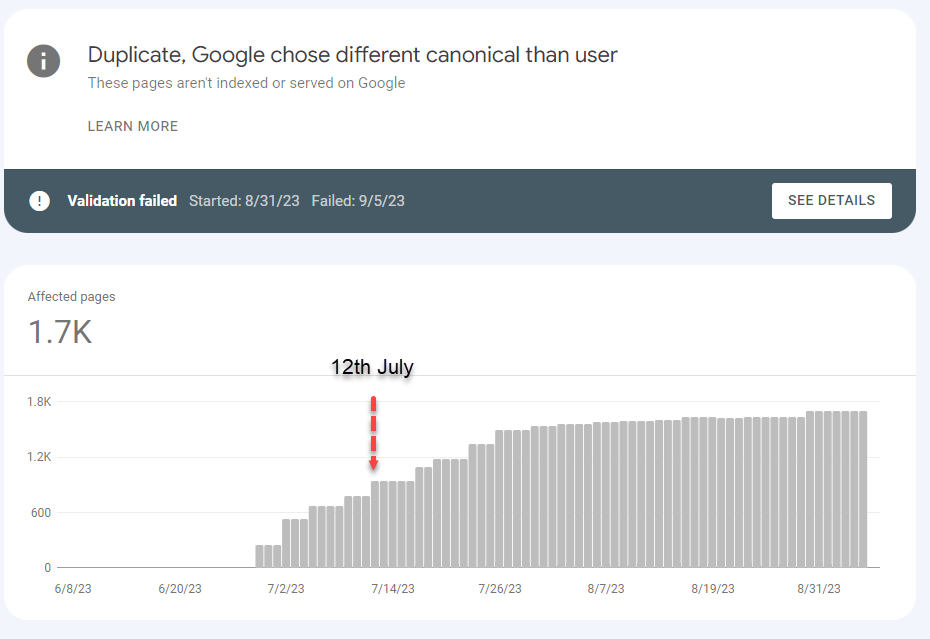Click the validation failed exclamation icon
This screenshot has width=930, height=639.
coord(39,201)
